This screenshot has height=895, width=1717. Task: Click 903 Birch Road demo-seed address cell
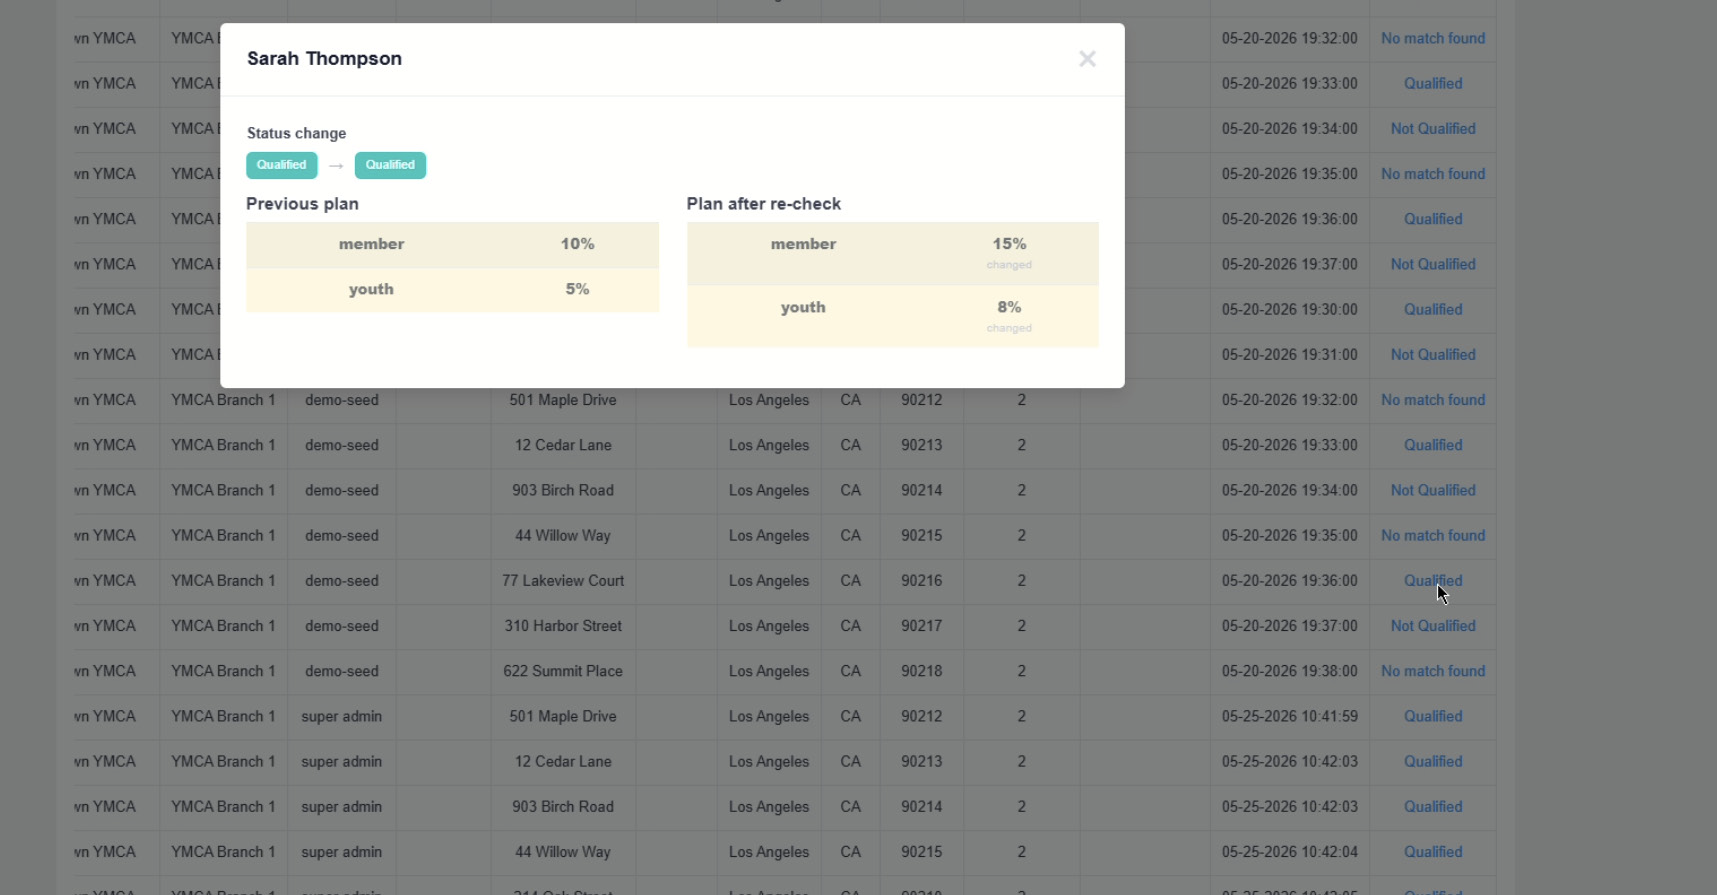pyautogui.click(x=563, y=490)
